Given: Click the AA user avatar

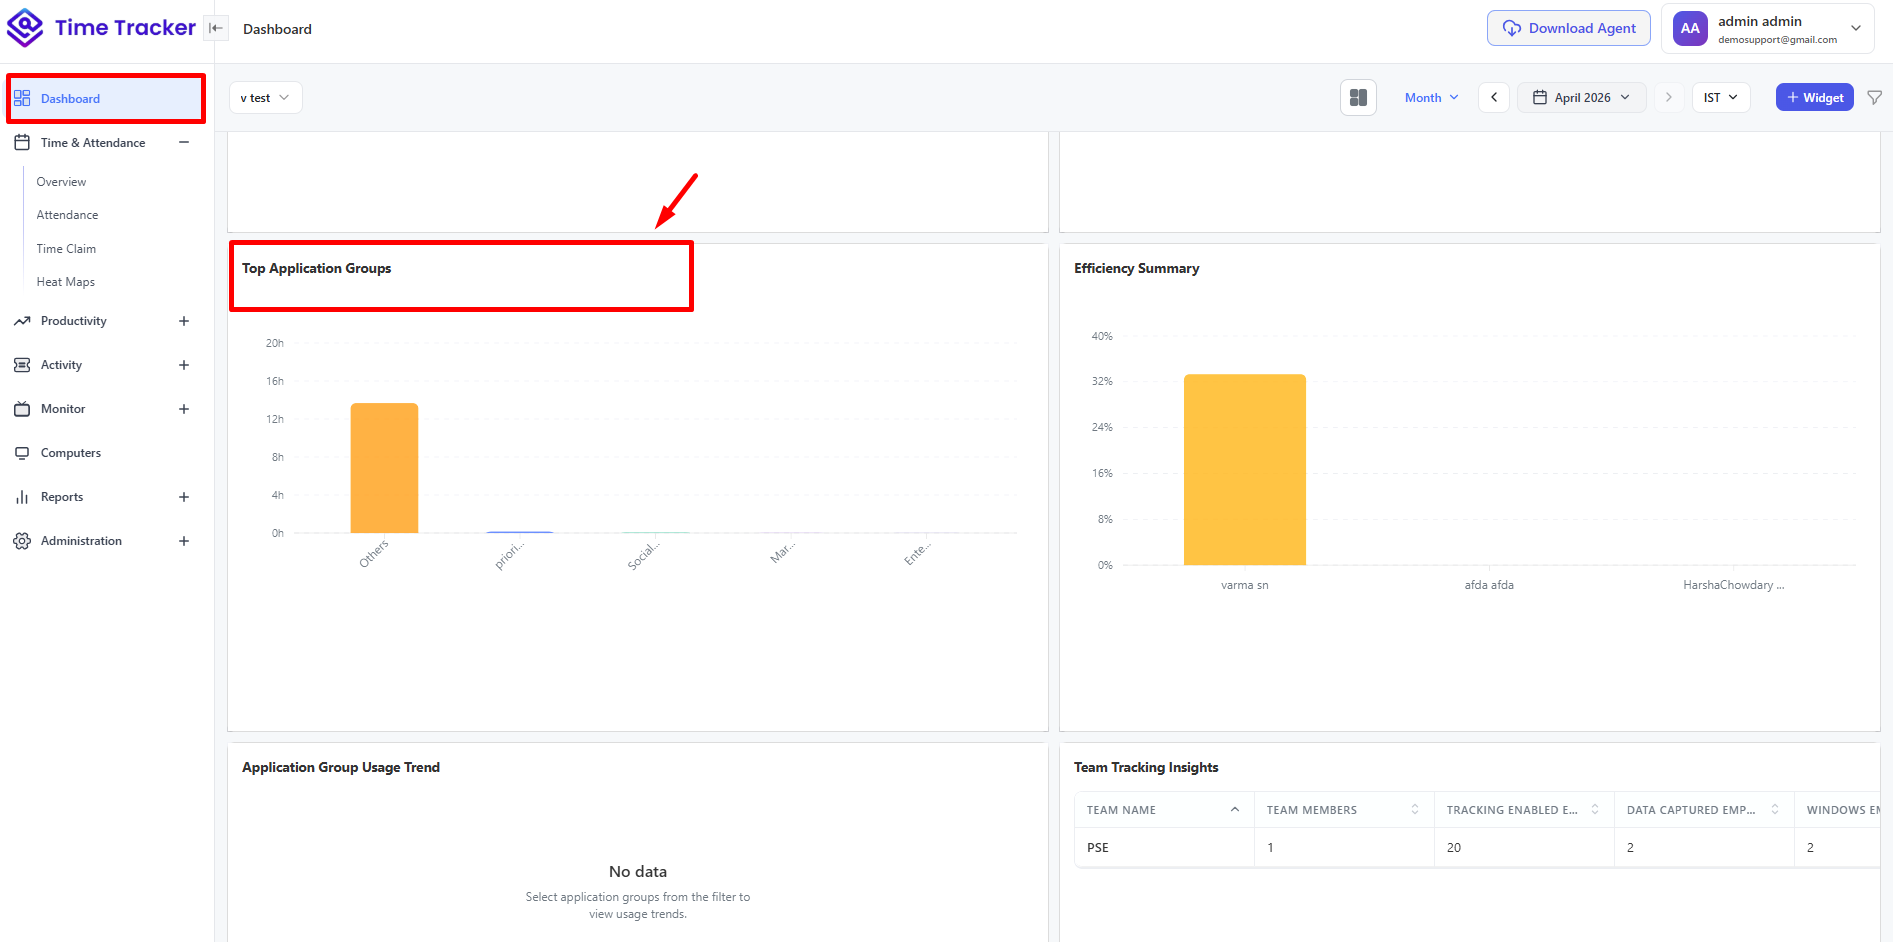Looking at the screenshot, I should [1690, 29].
